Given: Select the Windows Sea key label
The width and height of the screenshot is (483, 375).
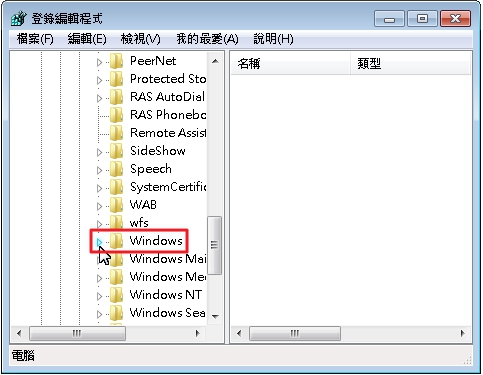Looking at the screenshot, I should (x=167, y=313).
